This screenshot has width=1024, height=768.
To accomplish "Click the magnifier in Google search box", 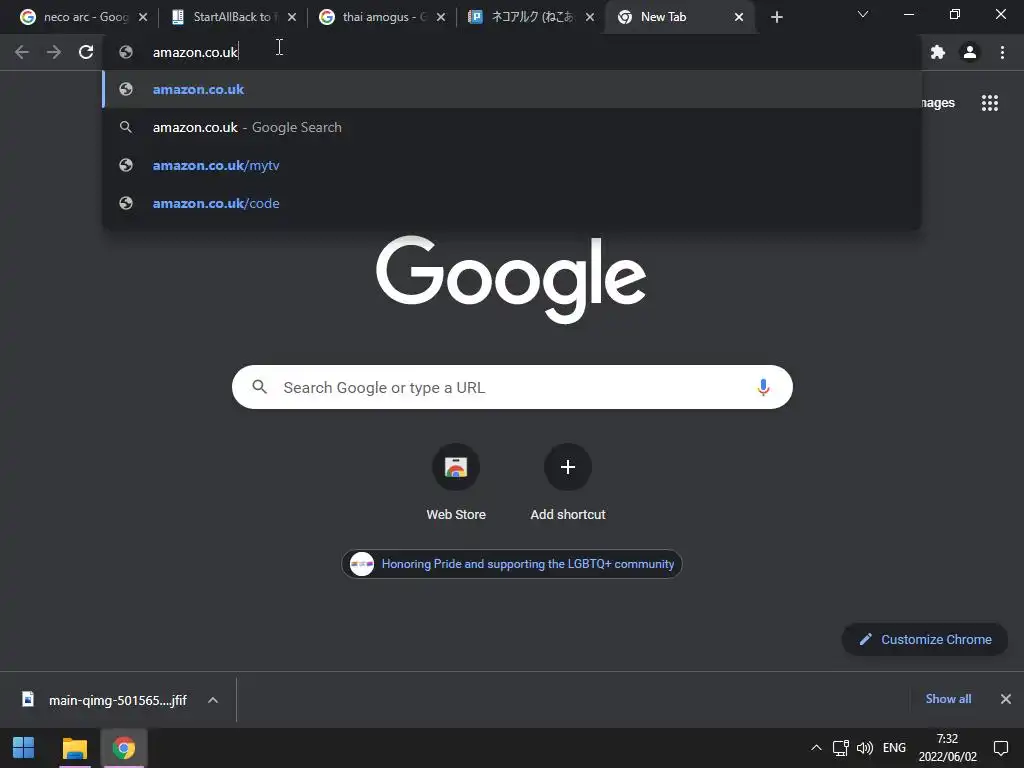I will [x=259, y=387].
